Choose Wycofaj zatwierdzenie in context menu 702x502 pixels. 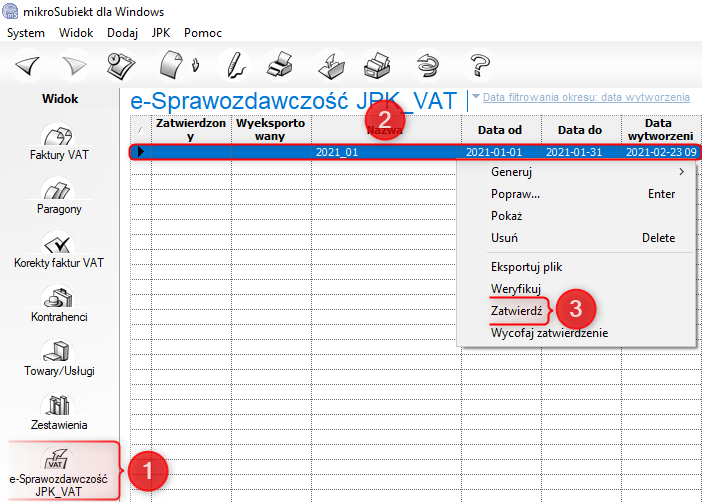tap(576, 333)
